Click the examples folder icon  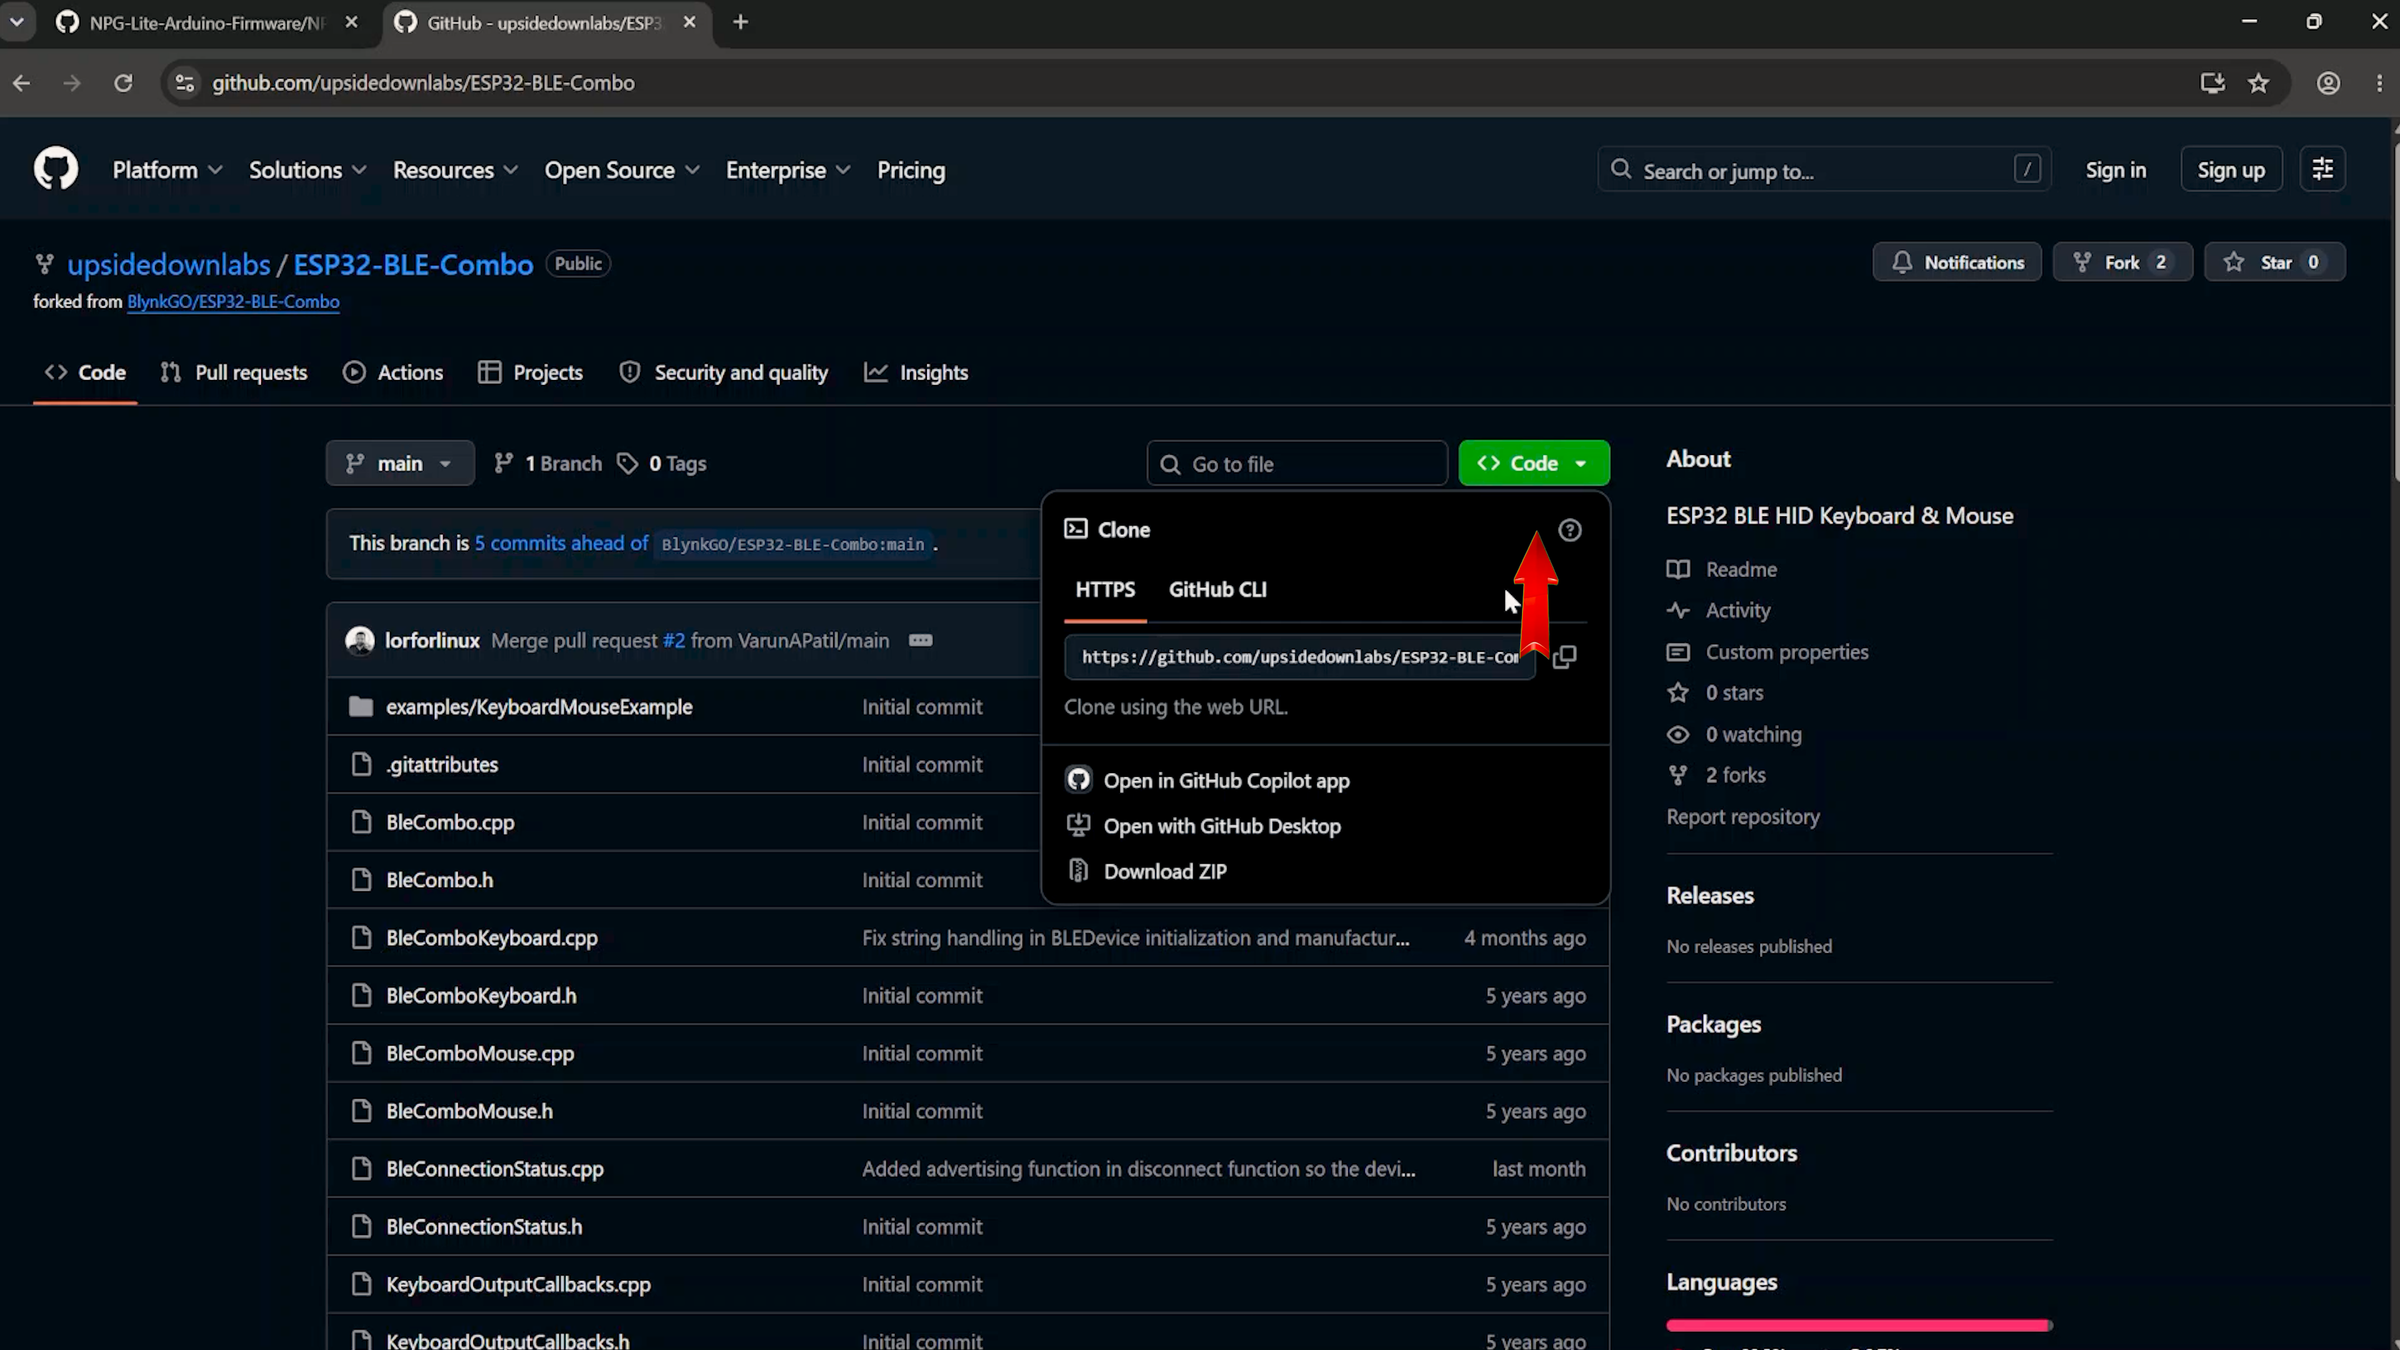[x=361, y=707]
